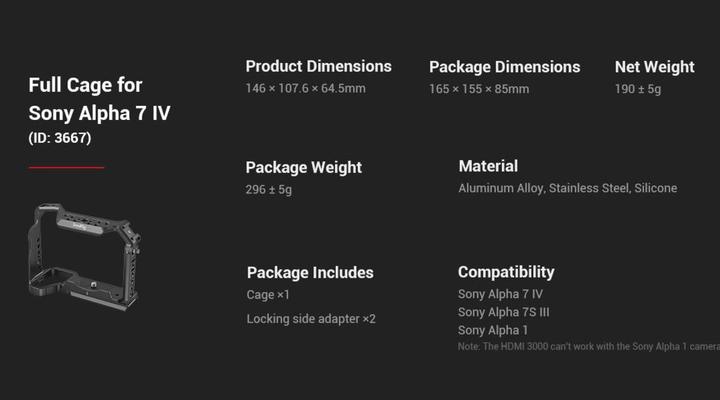The width and height of the screenshot is (720, 400).
Task: Click the Full Cage for Sony Alpha title
Action: click(x=99, y=99)
